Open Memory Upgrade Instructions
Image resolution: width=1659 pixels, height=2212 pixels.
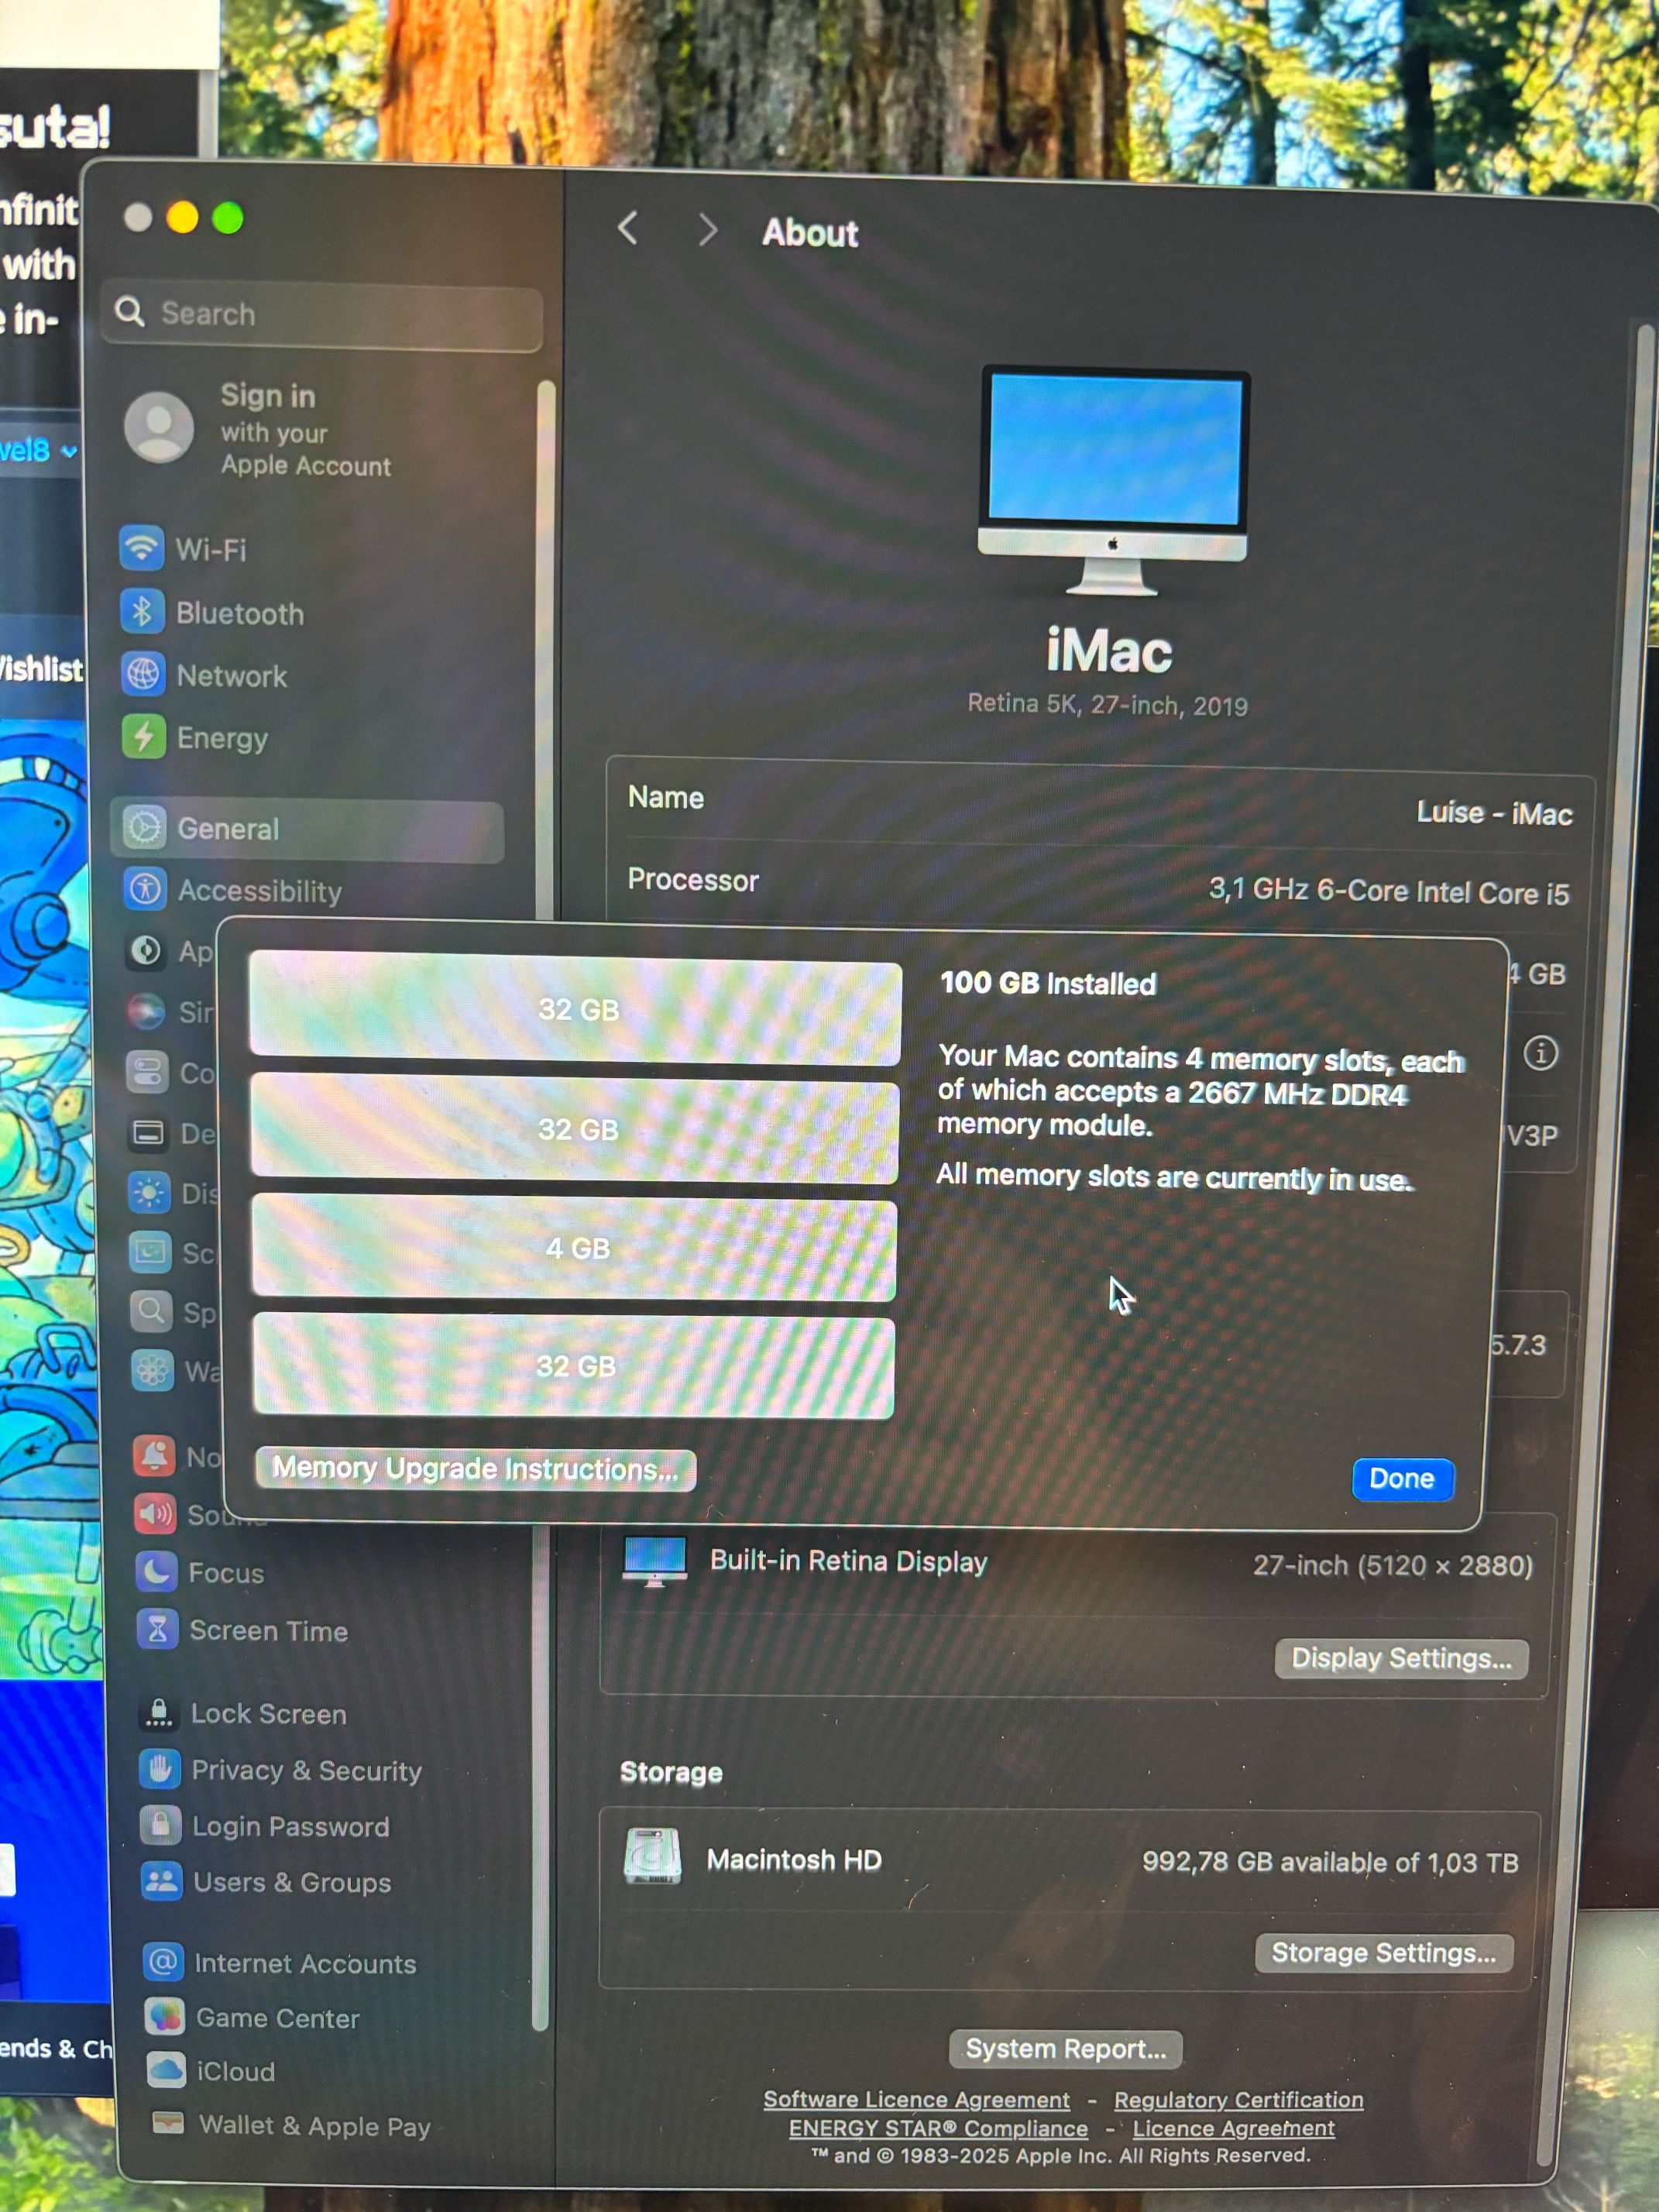tap(475, 1469)
